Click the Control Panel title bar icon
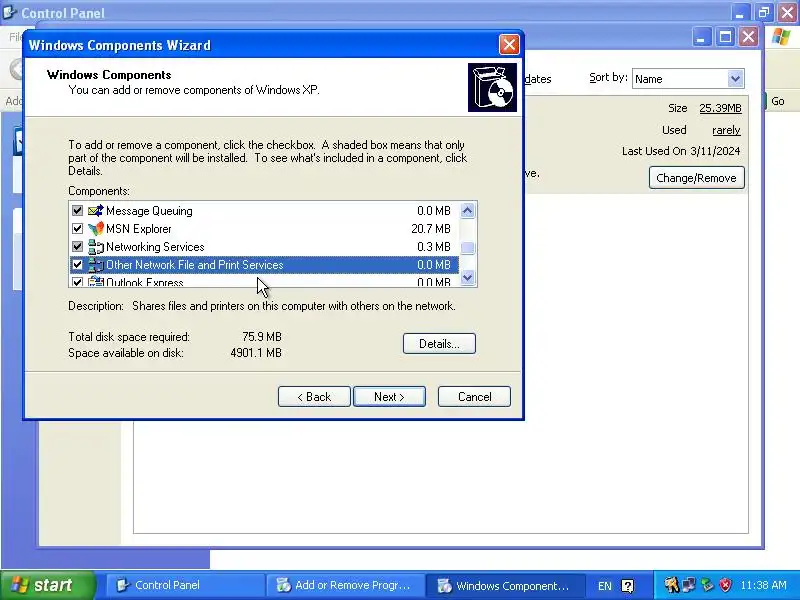The height and width of the screenshot is (600, 800). coord(9,12)
